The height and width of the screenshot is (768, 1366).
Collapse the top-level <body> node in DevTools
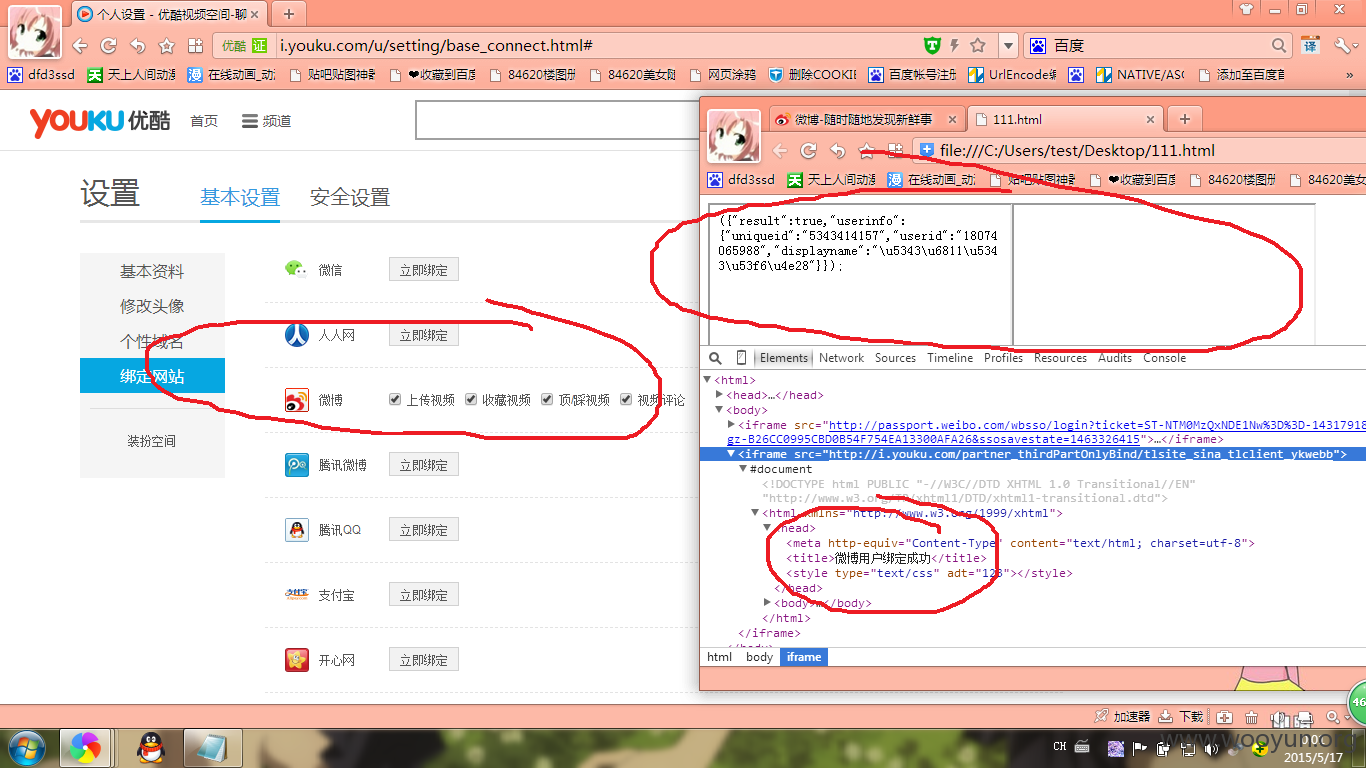tap(719, 410)
